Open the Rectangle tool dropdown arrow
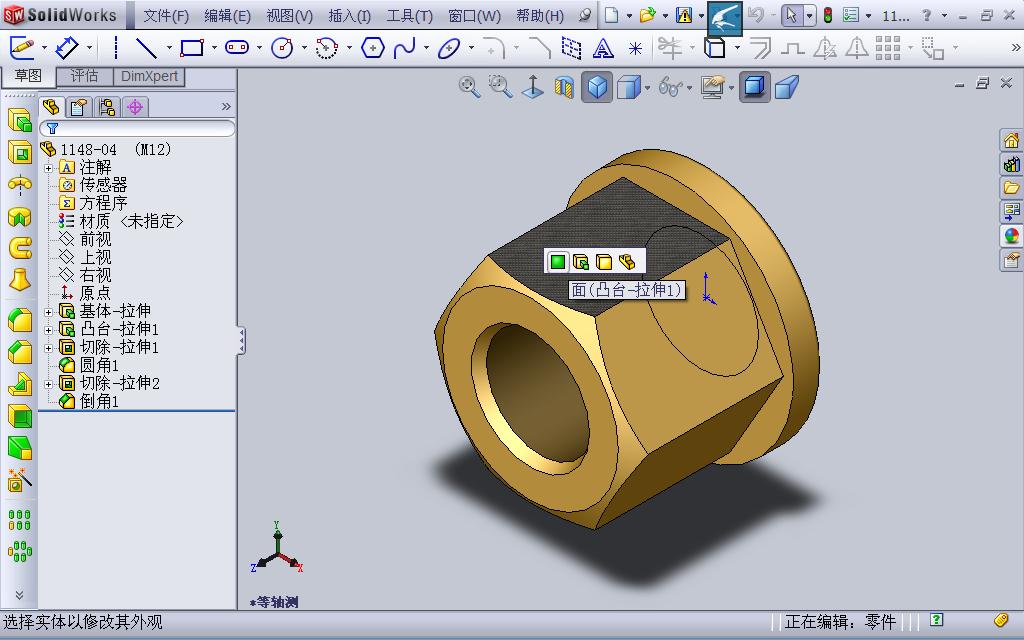Viewport: 1024px width, 640px height. 214,48
